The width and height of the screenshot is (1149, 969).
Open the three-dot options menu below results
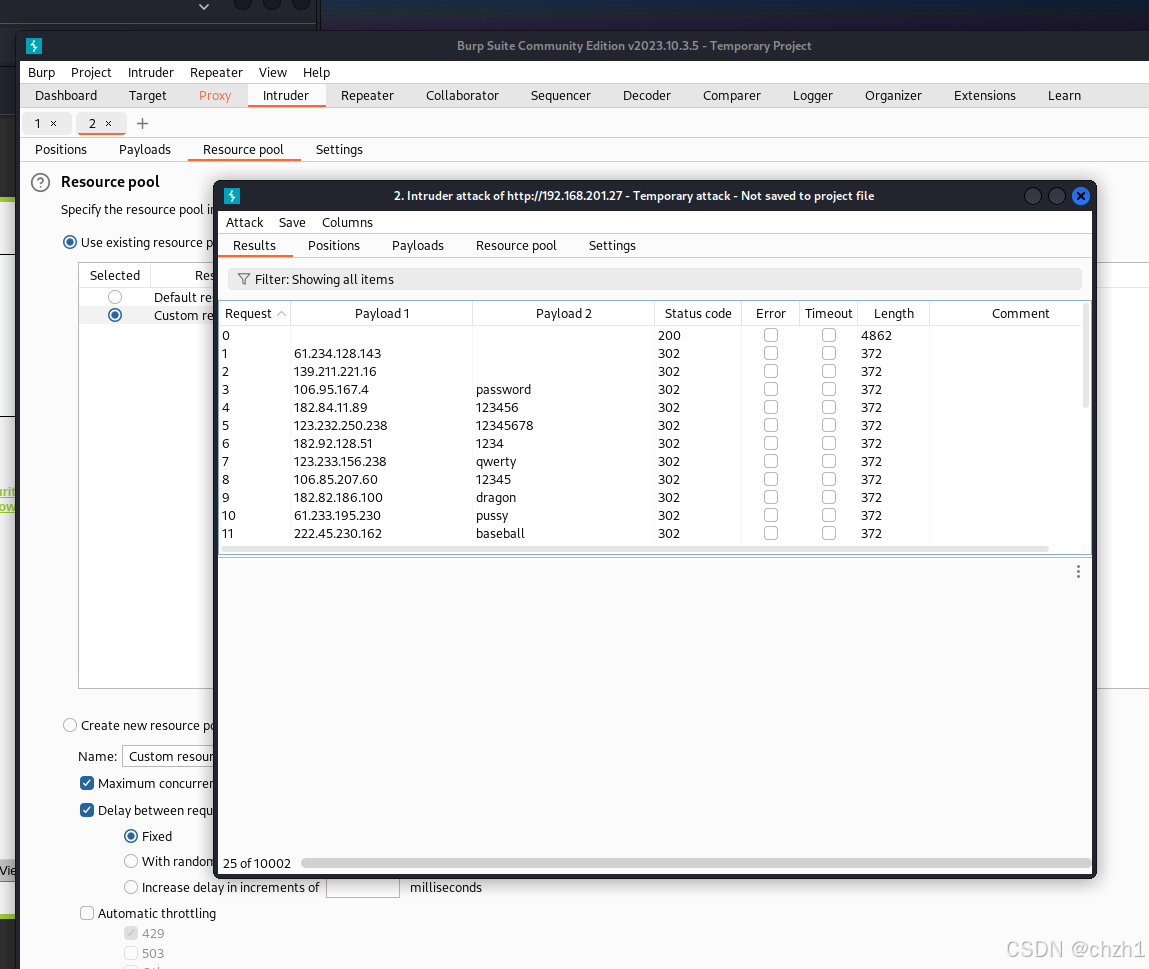pyautogui.click(x=1078, y=572)
